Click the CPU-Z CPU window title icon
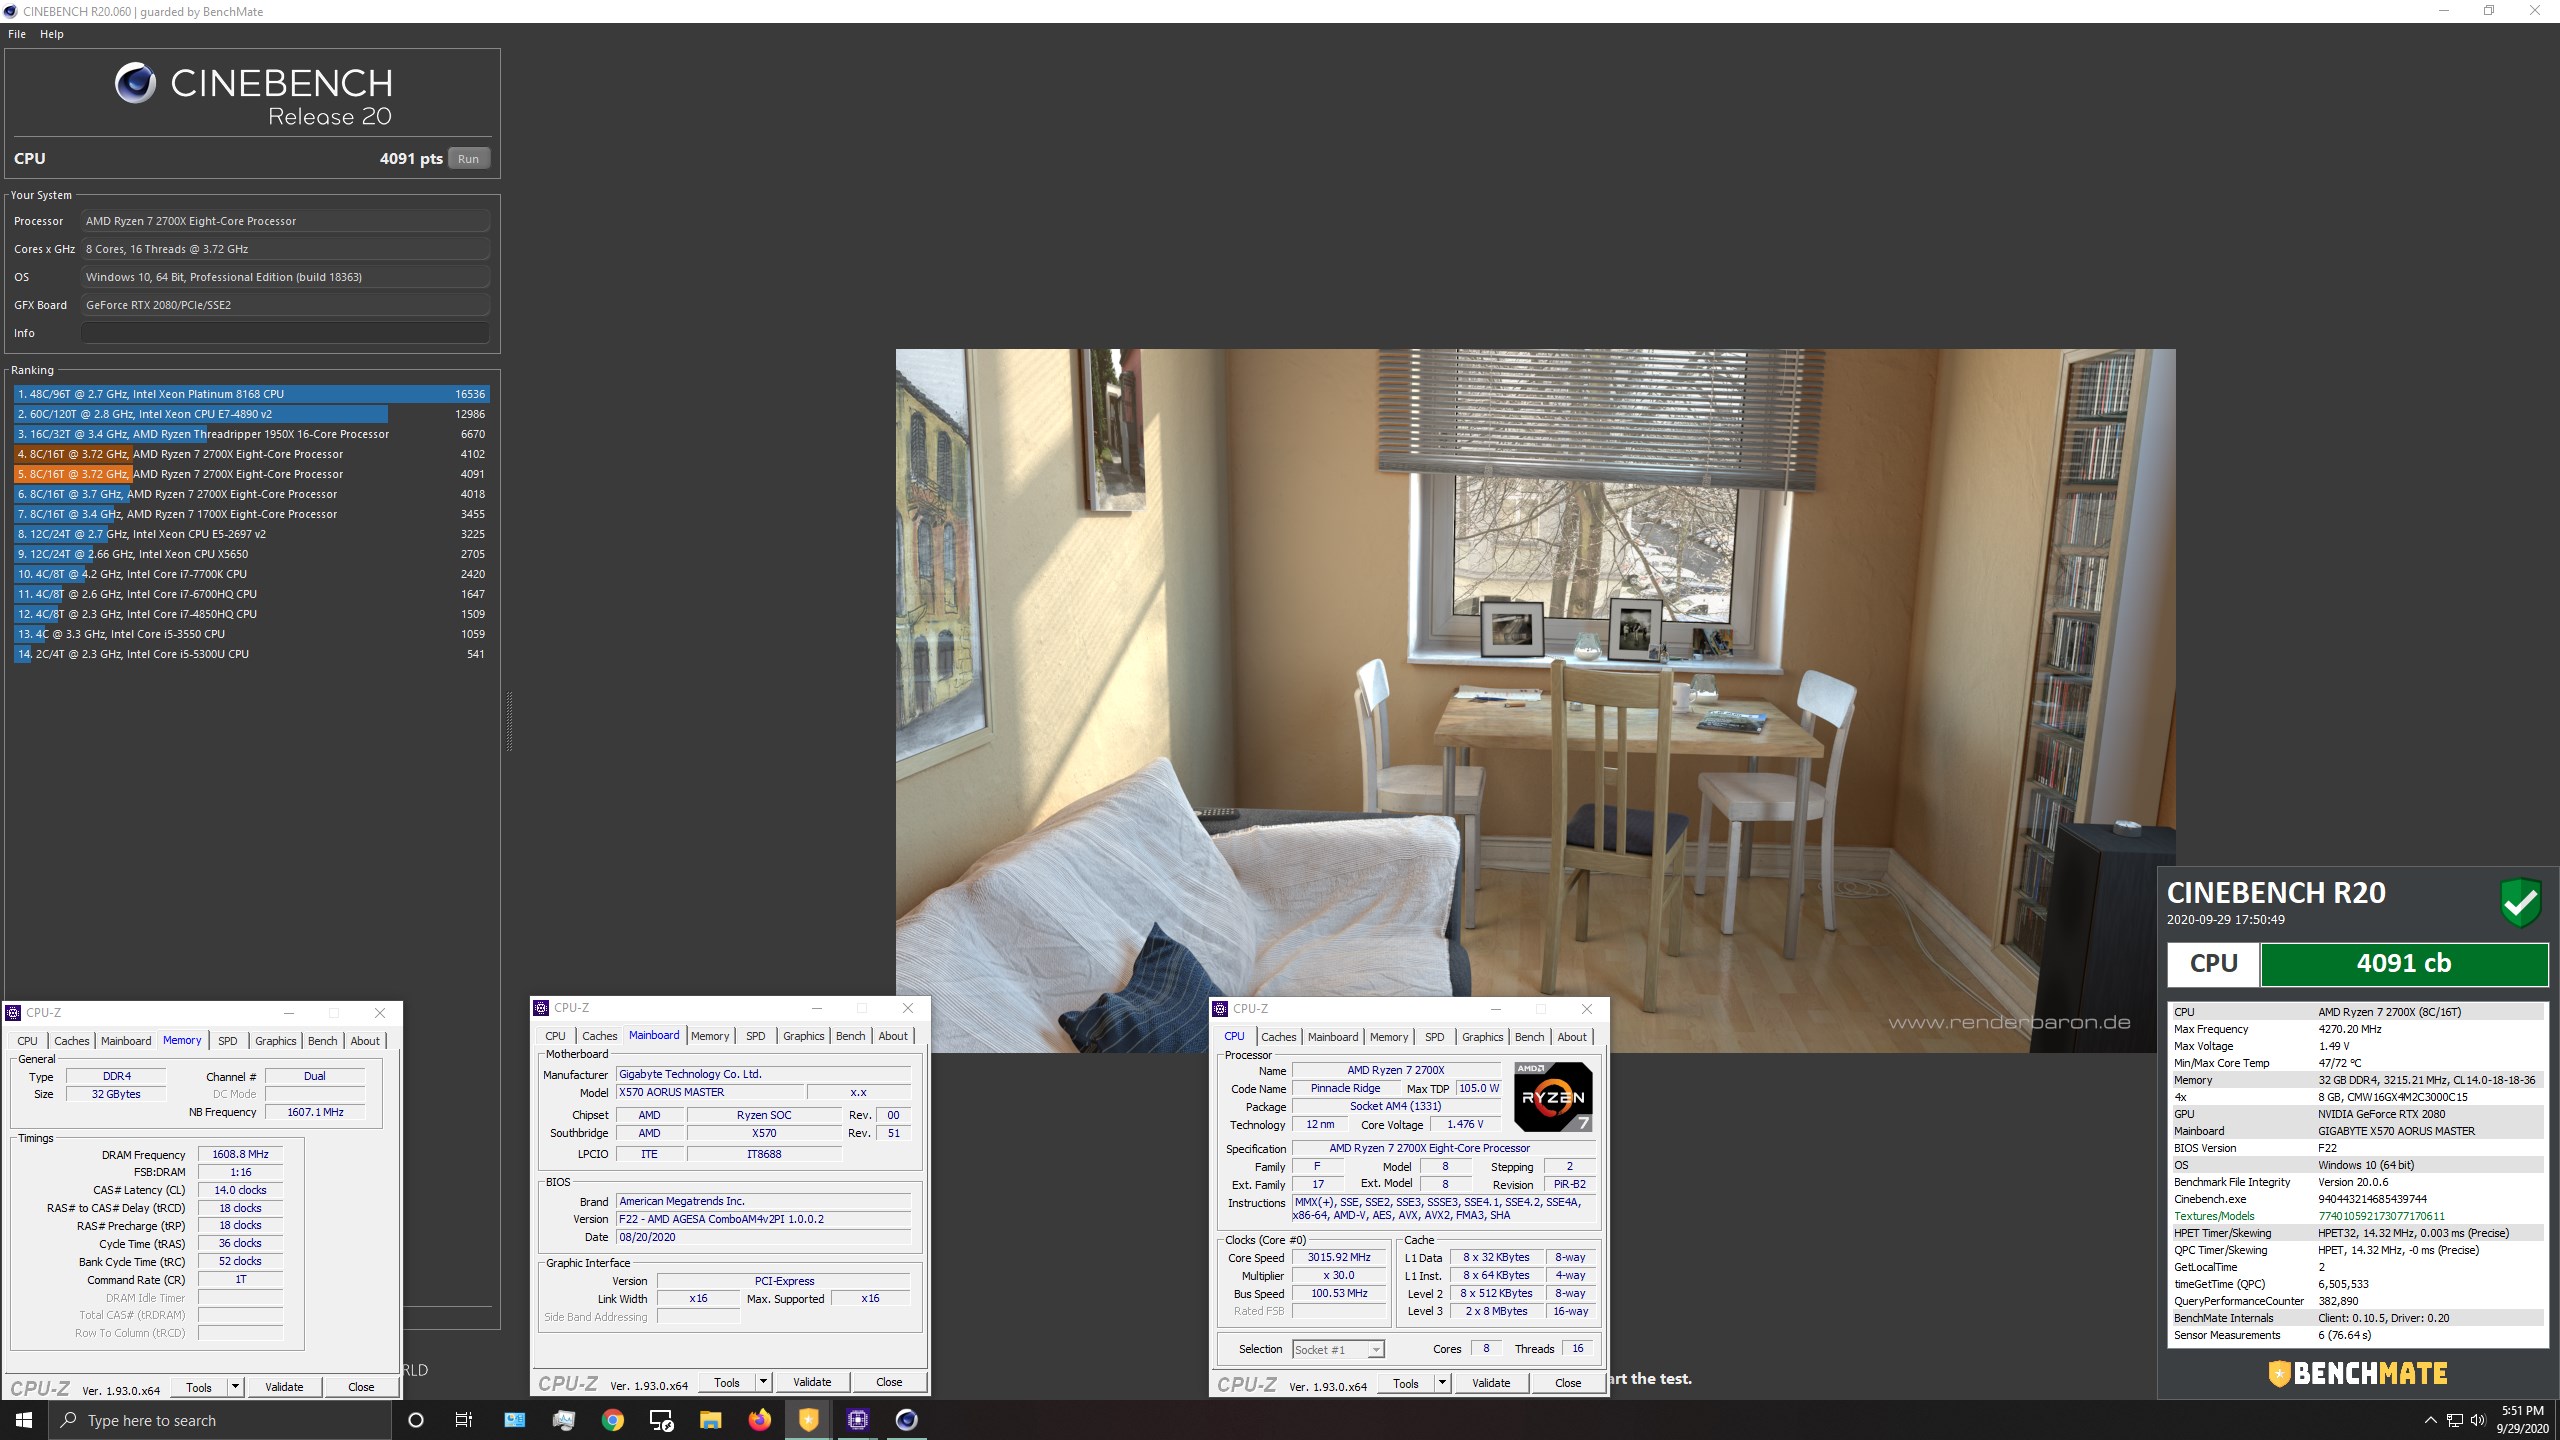 tap(1220, 1009)
